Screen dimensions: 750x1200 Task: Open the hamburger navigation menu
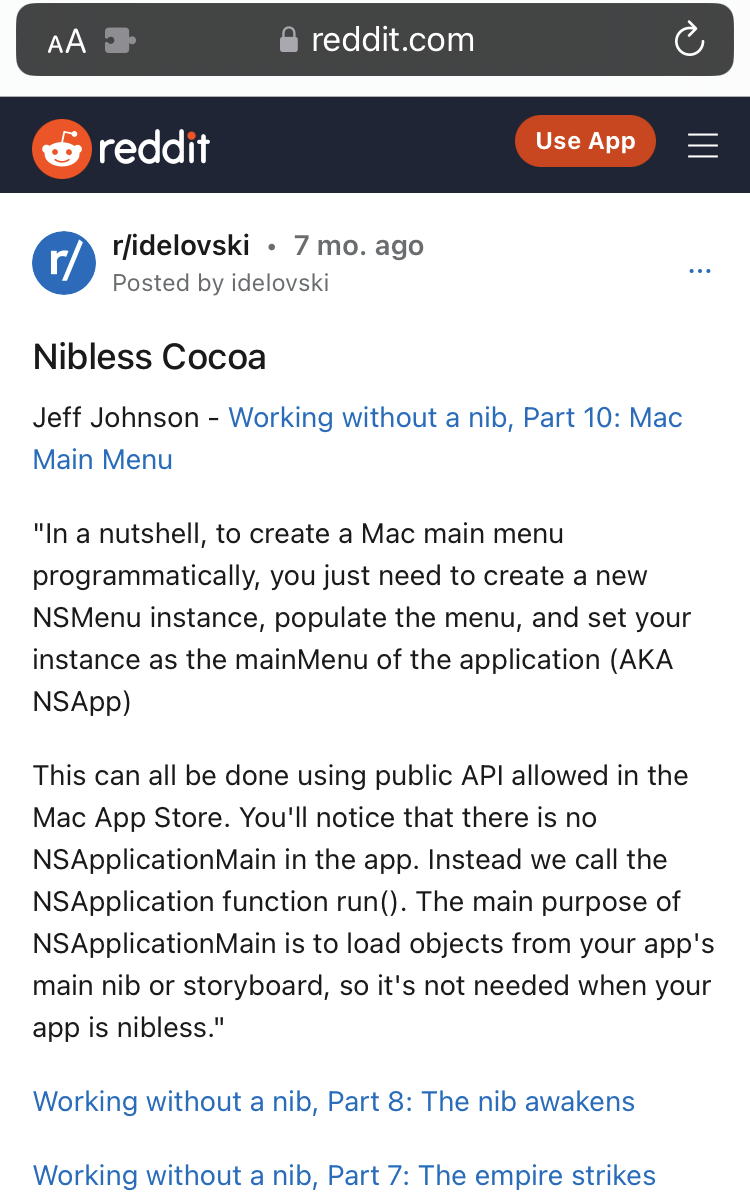(x=703, y=145)
